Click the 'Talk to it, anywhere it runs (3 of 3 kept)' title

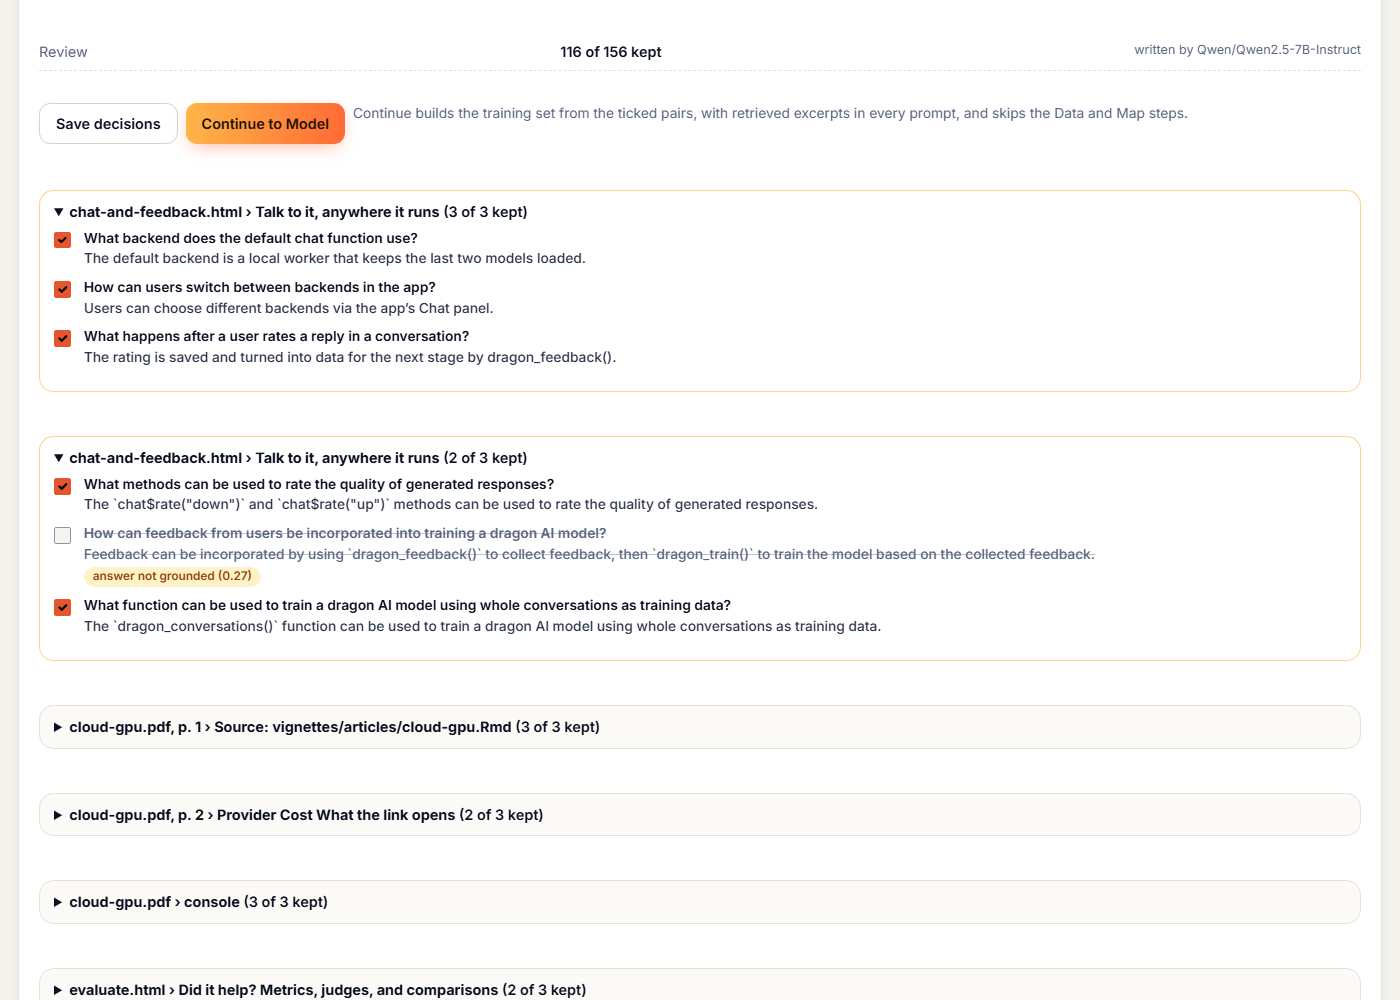click(391, 212)
